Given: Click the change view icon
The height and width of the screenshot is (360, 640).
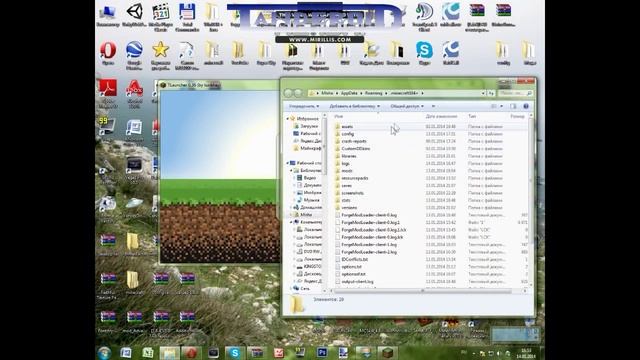Looking at the screenshot, I should [494, 106].
